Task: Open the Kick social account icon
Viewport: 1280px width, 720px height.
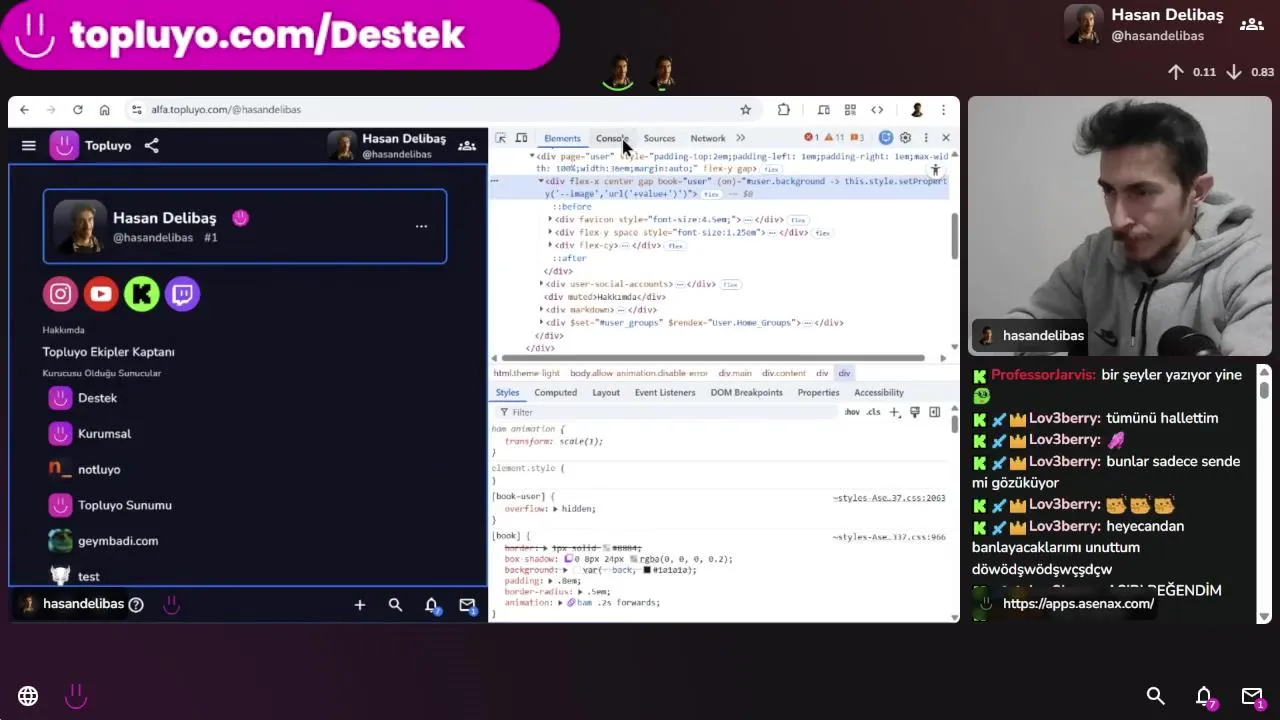Action: (142, 294)
